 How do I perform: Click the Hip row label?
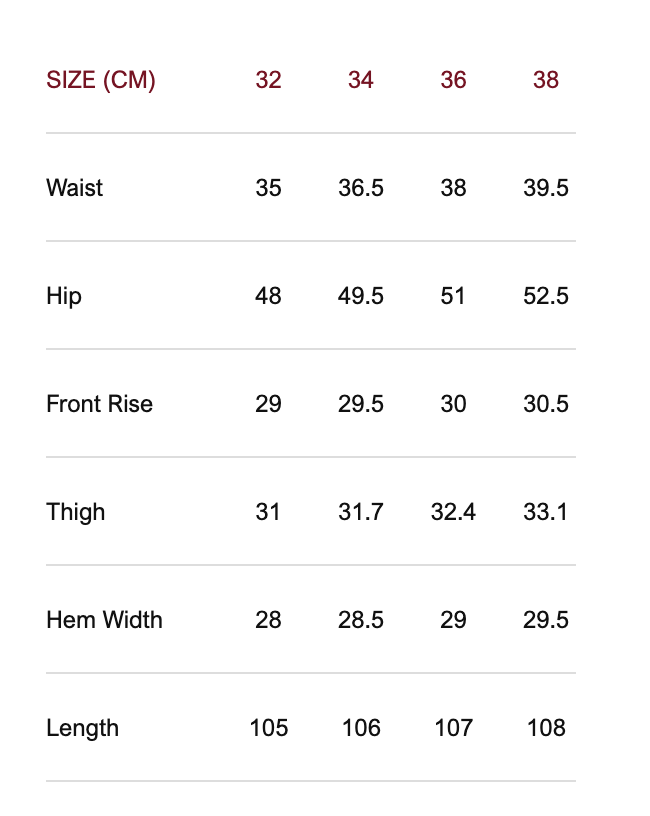[64, 296]
